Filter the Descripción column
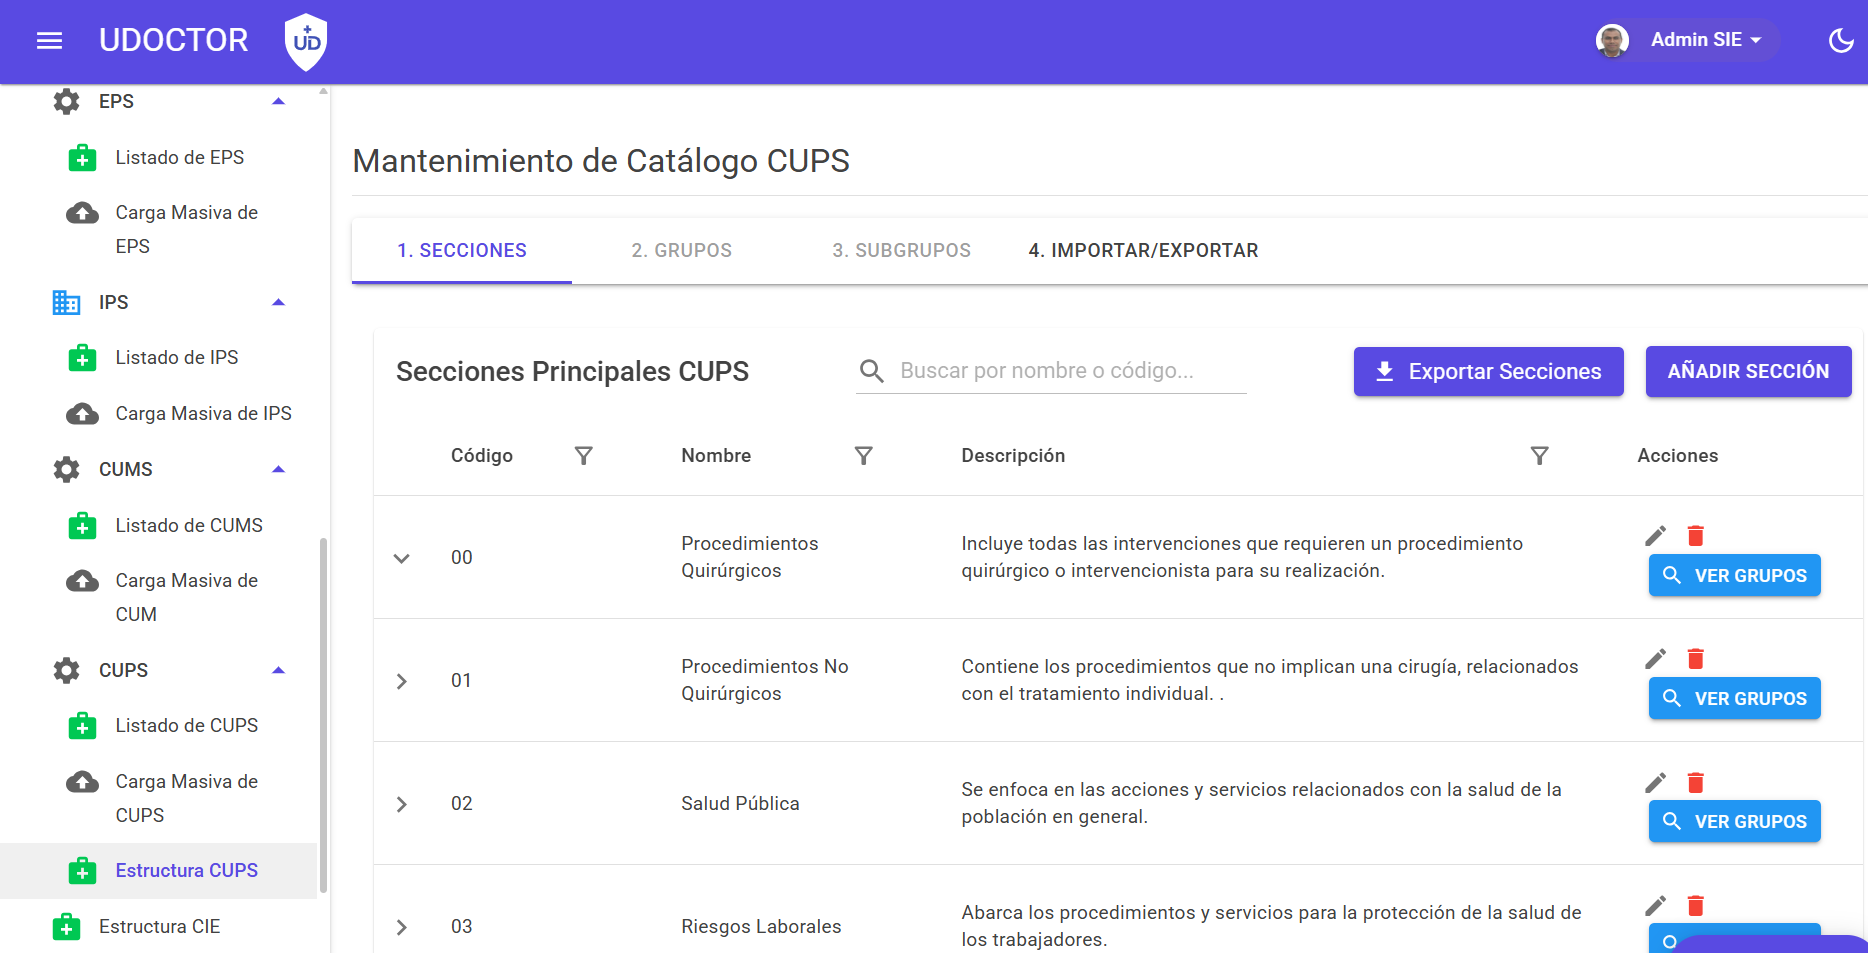The image size is (1868, 953). click(1540, 456)
